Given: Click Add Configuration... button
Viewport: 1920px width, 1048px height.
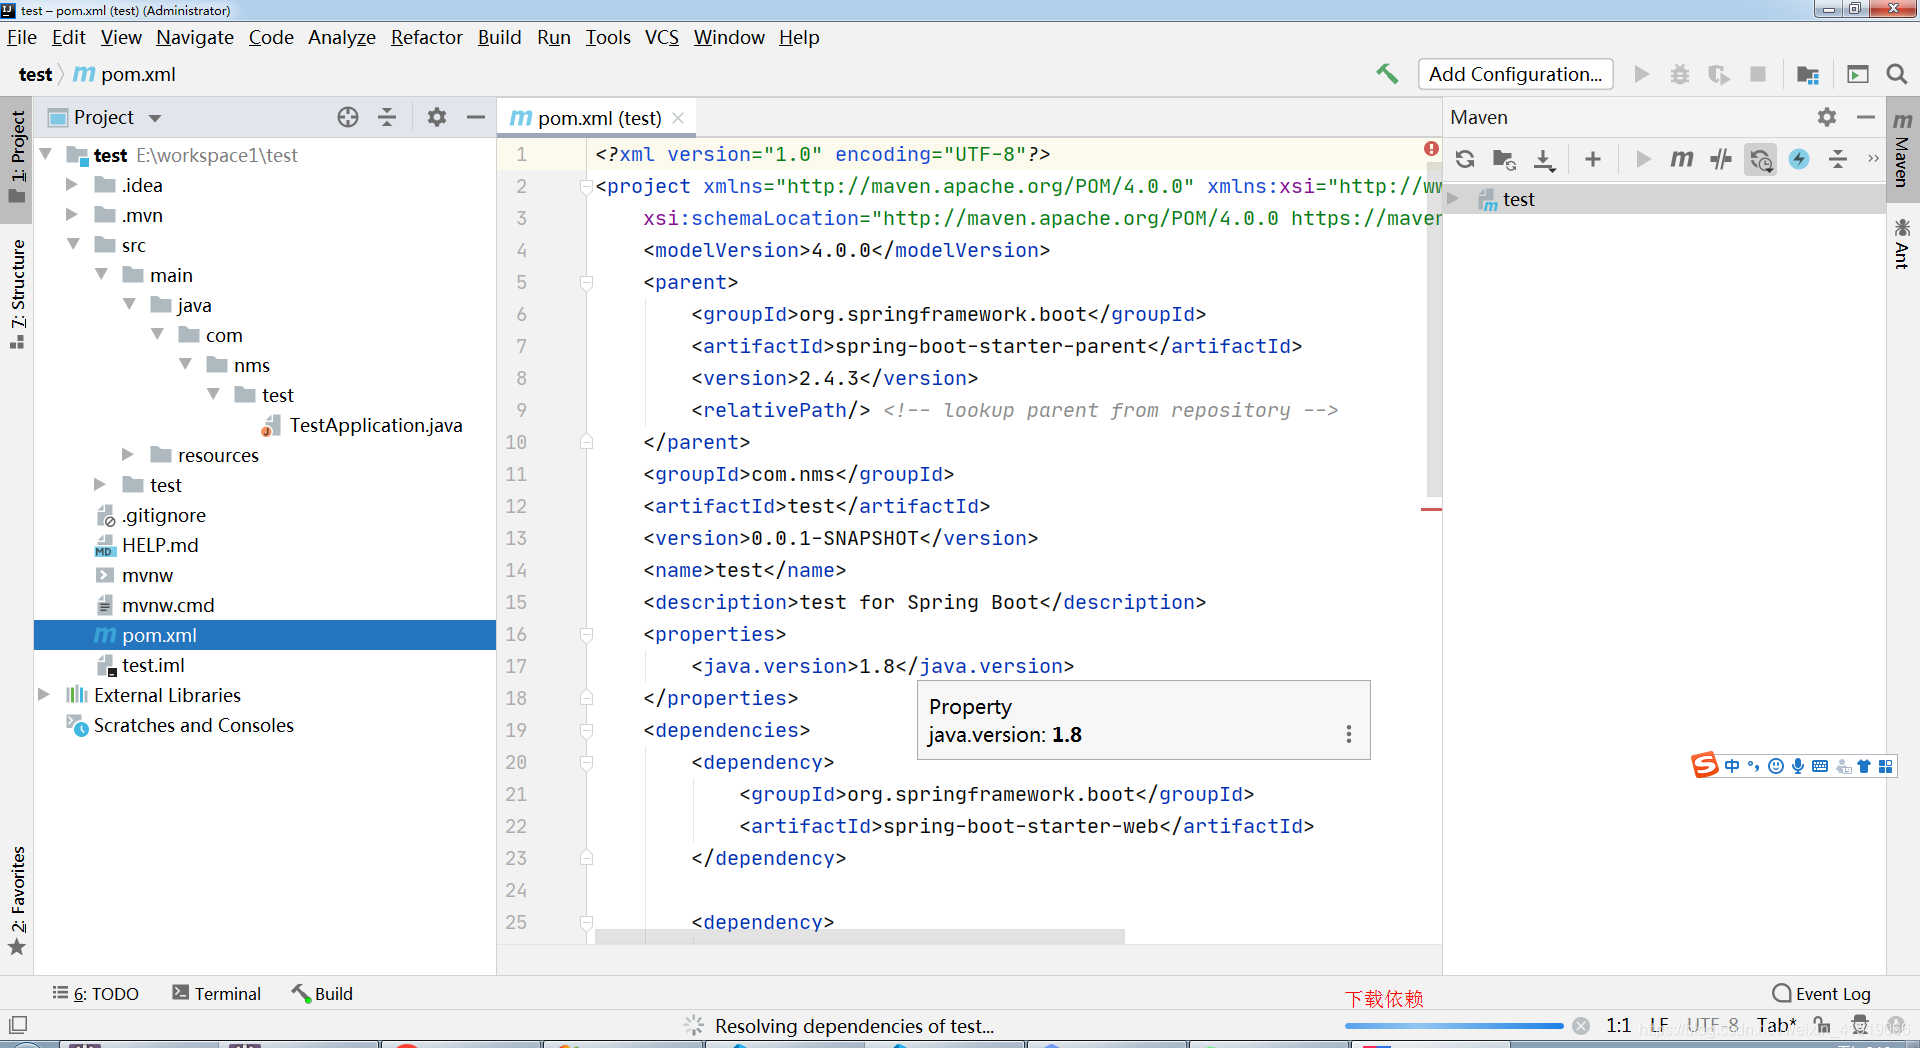Looking at the screenshot, I should point(1515,74).
